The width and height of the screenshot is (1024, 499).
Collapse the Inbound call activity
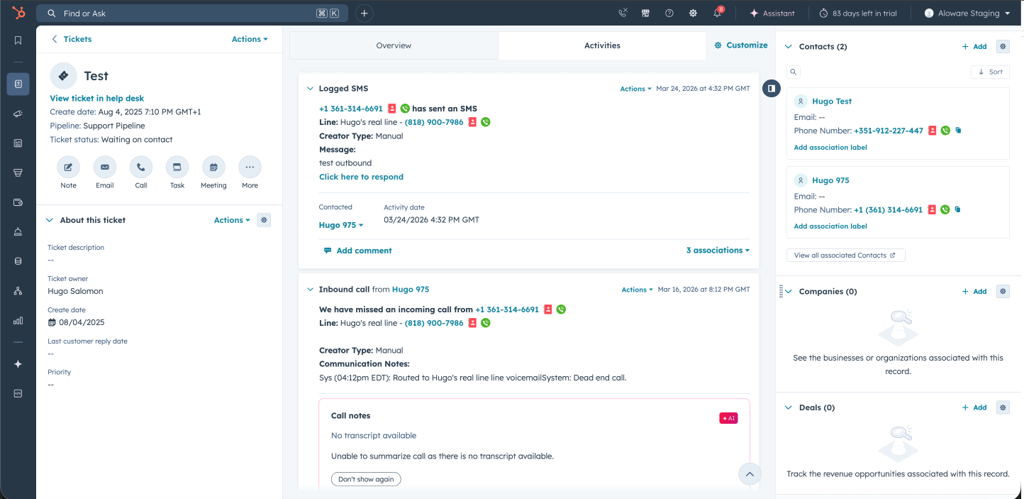pyautogui.click(x=310, y=289)
